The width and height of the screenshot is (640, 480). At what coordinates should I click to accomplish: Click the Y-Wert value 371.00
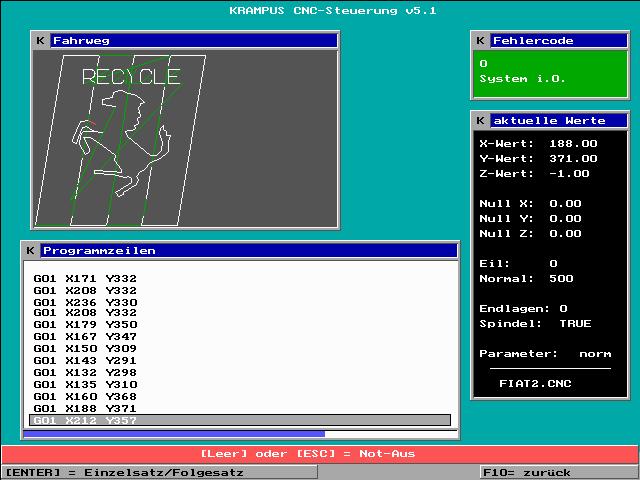tap(573, 159)
